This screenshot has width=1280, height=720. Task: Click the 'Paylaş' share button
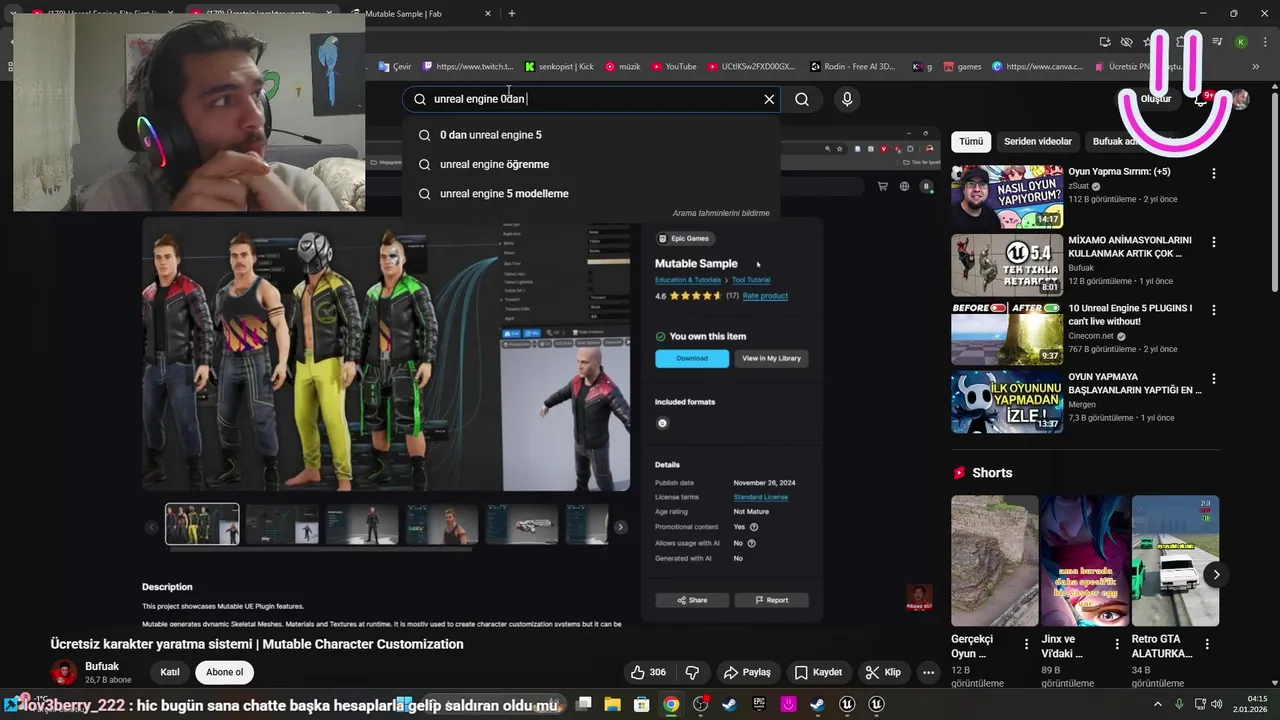(x=747, y=672)
